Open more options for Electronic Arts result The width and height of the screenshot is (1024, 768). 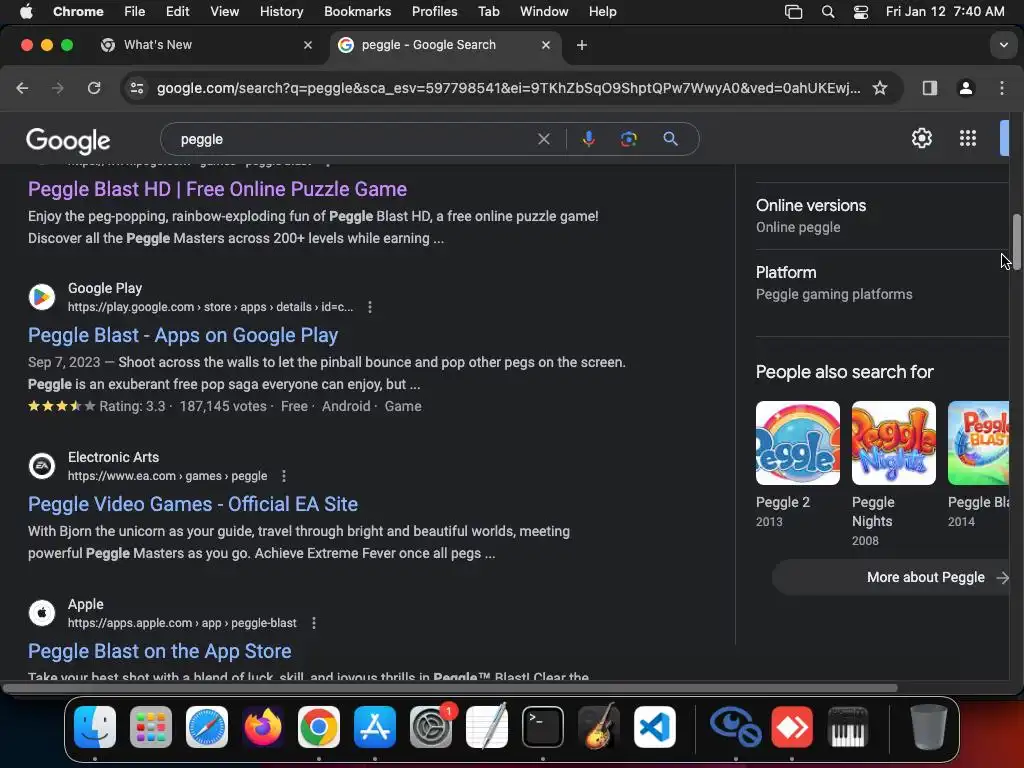click(283, 476)
